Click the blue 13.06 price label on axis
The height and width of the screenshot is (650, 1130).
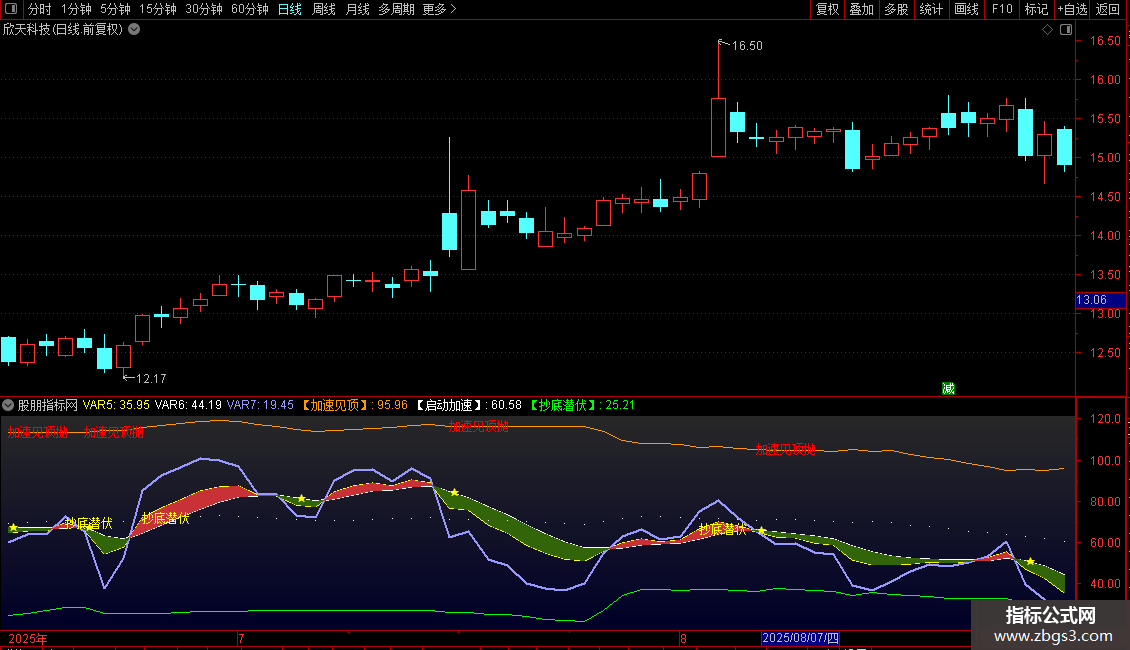1091,300
